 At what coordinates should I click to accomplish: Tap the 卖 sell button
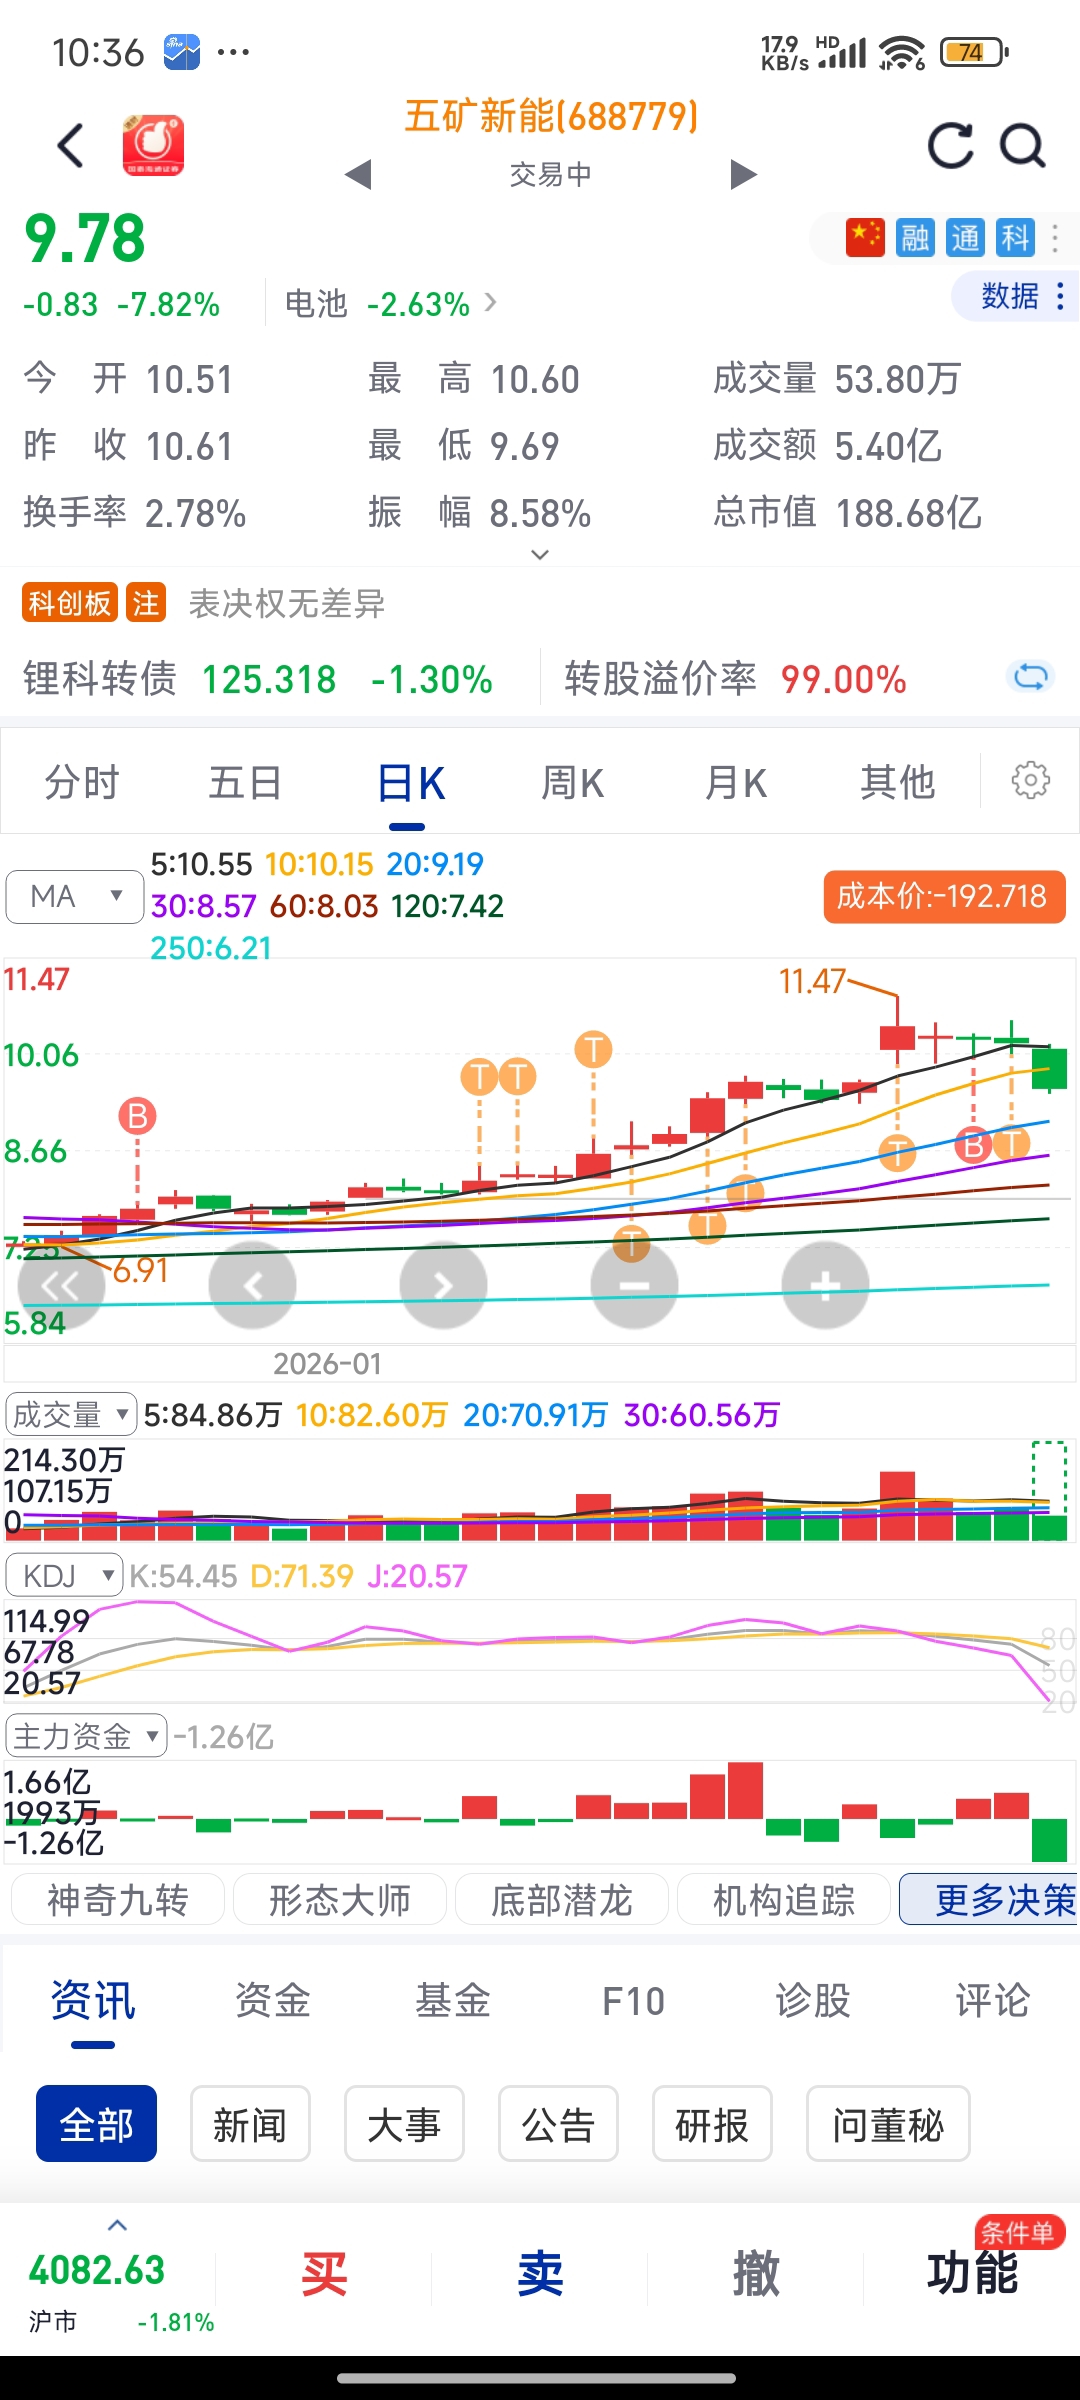click(540, 2275)
